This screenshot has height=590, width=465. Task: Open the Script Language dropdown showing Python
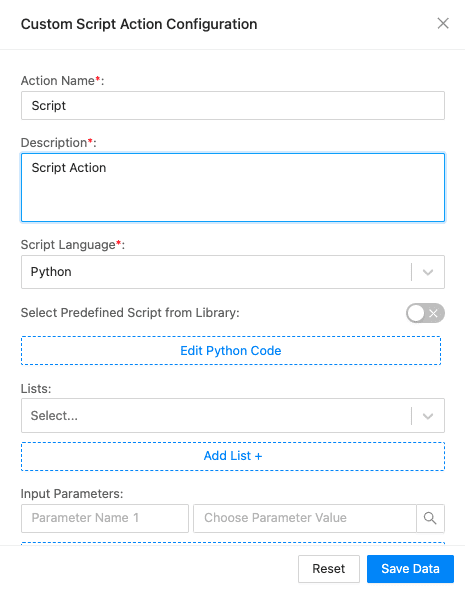(232, 272)
